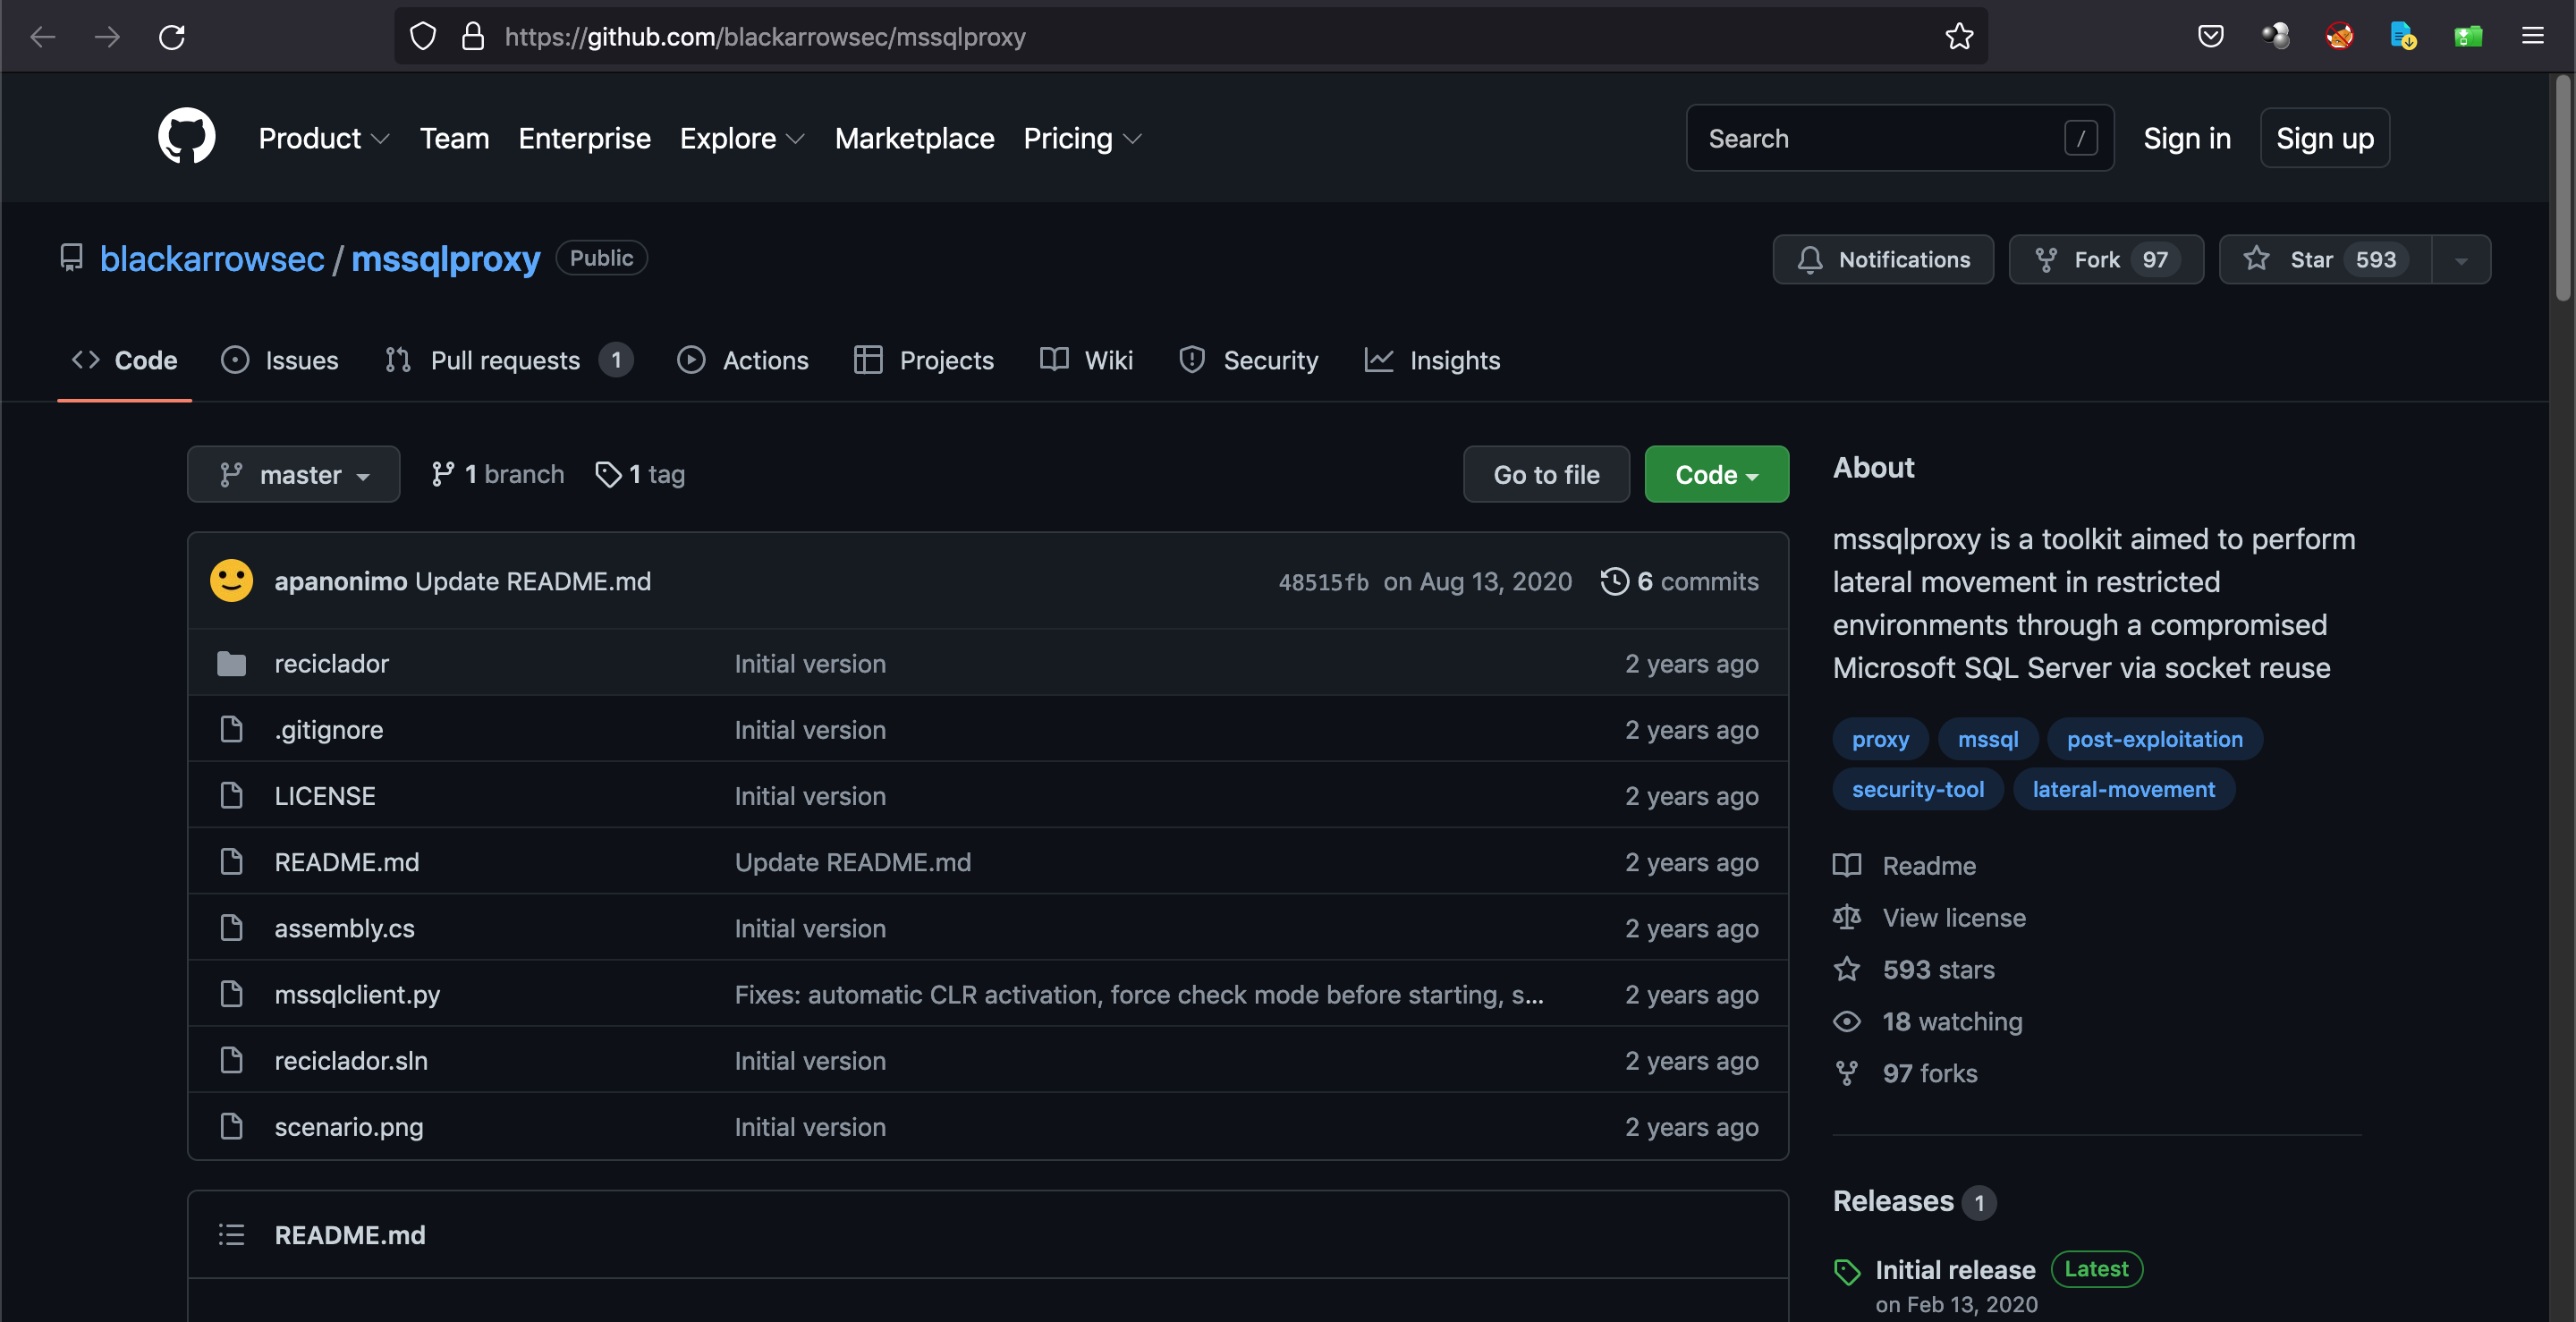Screen dimensions: 2576x1322
Task: Click the file icon beside mssqlclient.py
Action: 231,994
